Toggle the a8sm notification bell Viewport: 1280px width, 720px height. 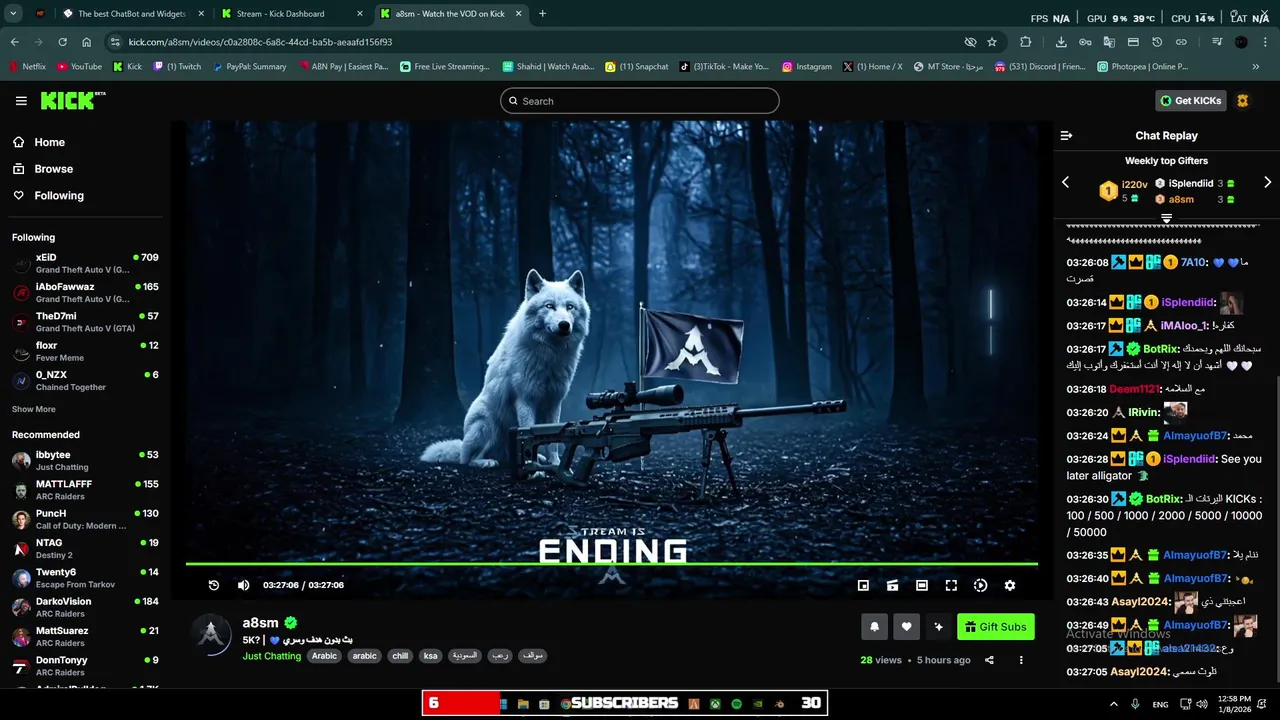(874, 627)
